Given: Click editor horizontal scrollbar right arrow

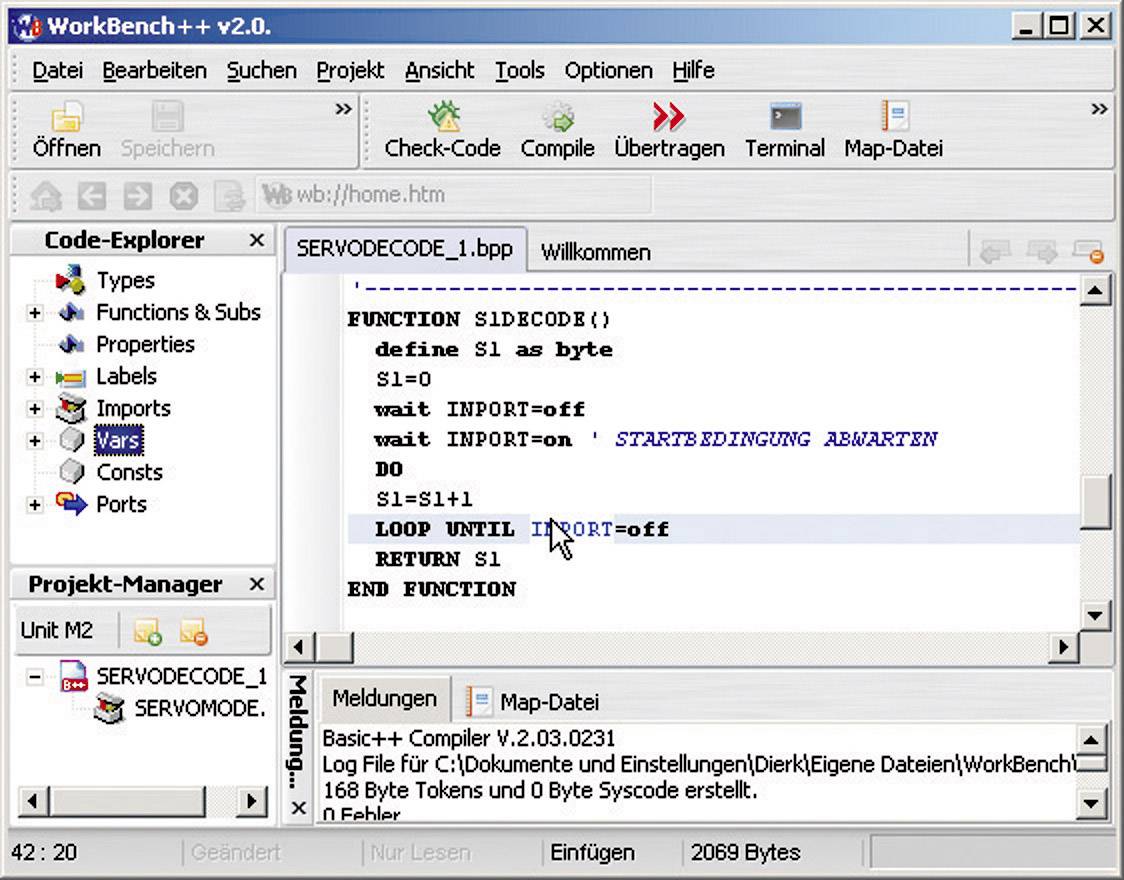Looking at the screenshot, I should tap(1065, 647).
